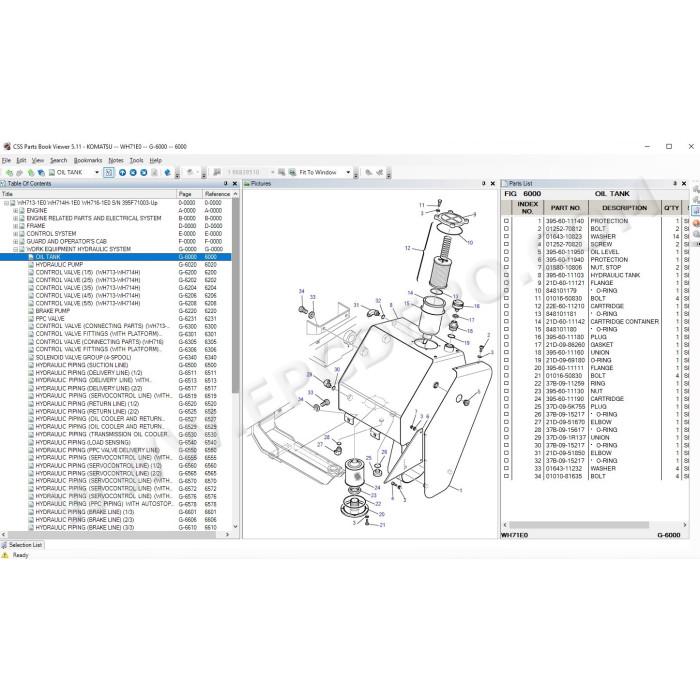The width and height of the screenshot is (700, 700).
Task: Click the gray tool icon at far right of toolbar
Action: pyautogui.click(x=380, y=173)
